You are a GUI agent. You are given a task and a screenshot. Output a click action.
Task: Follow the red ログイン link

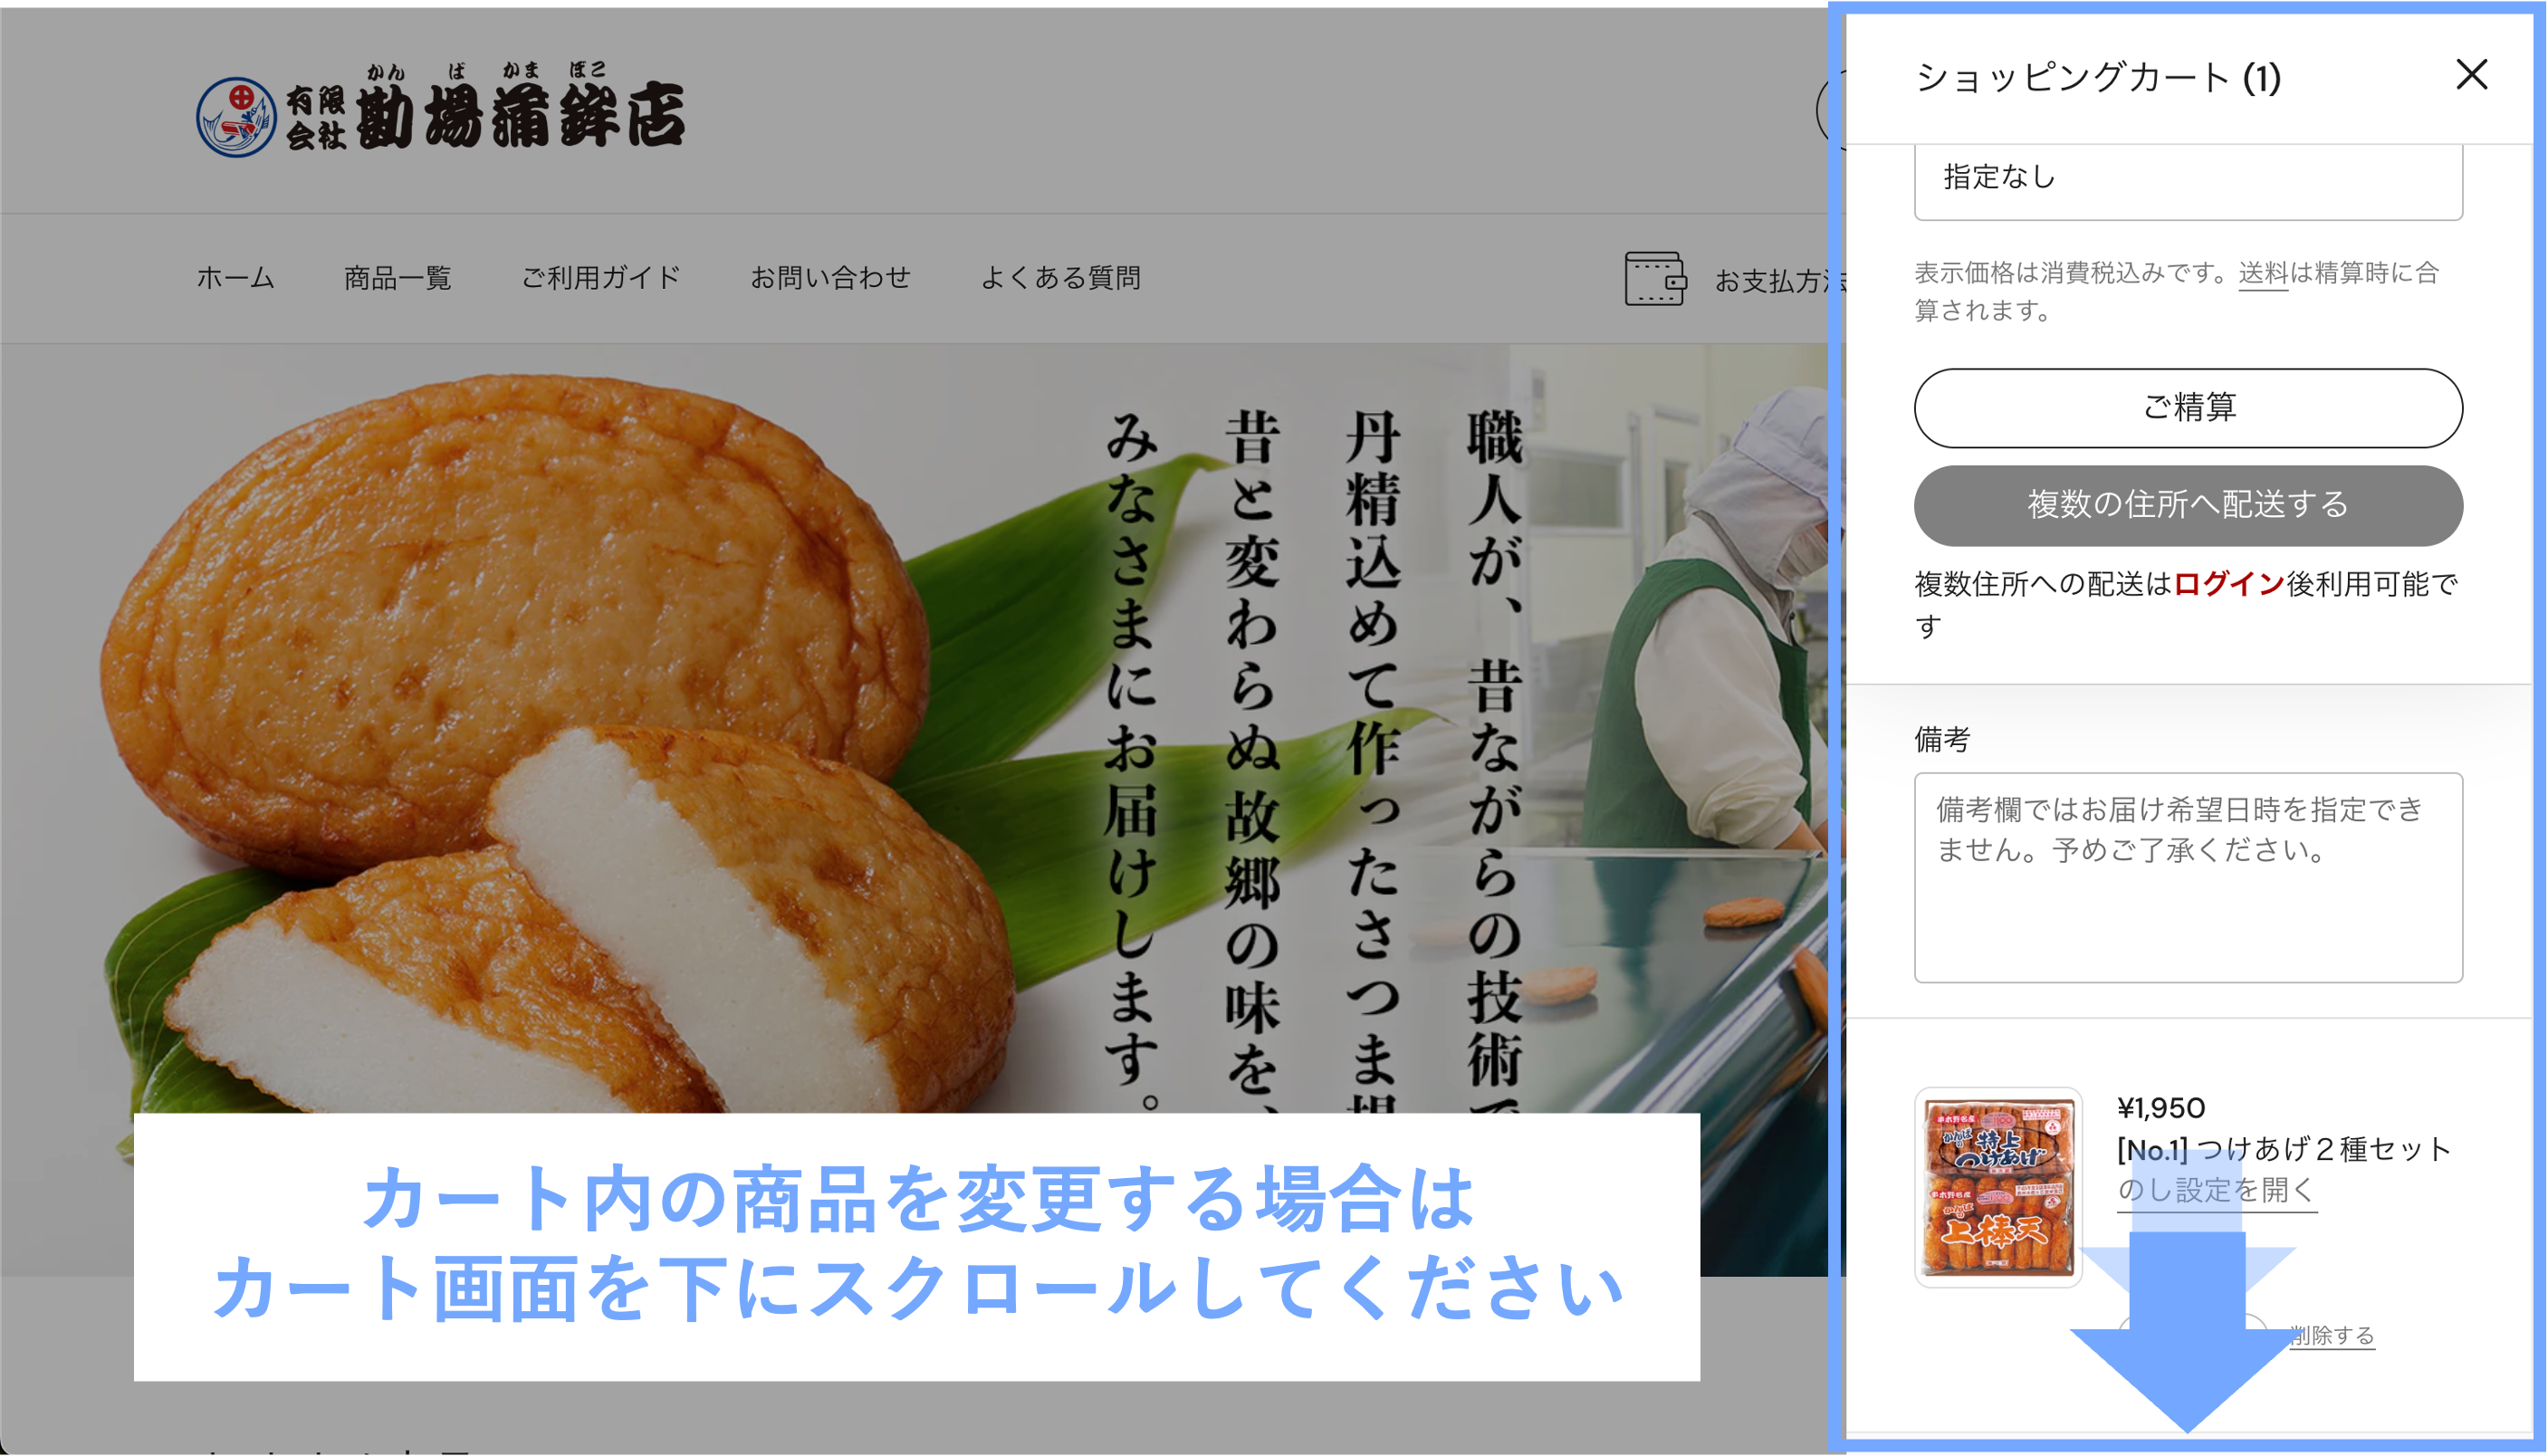pyautogui.click(x=2228, y=584)
